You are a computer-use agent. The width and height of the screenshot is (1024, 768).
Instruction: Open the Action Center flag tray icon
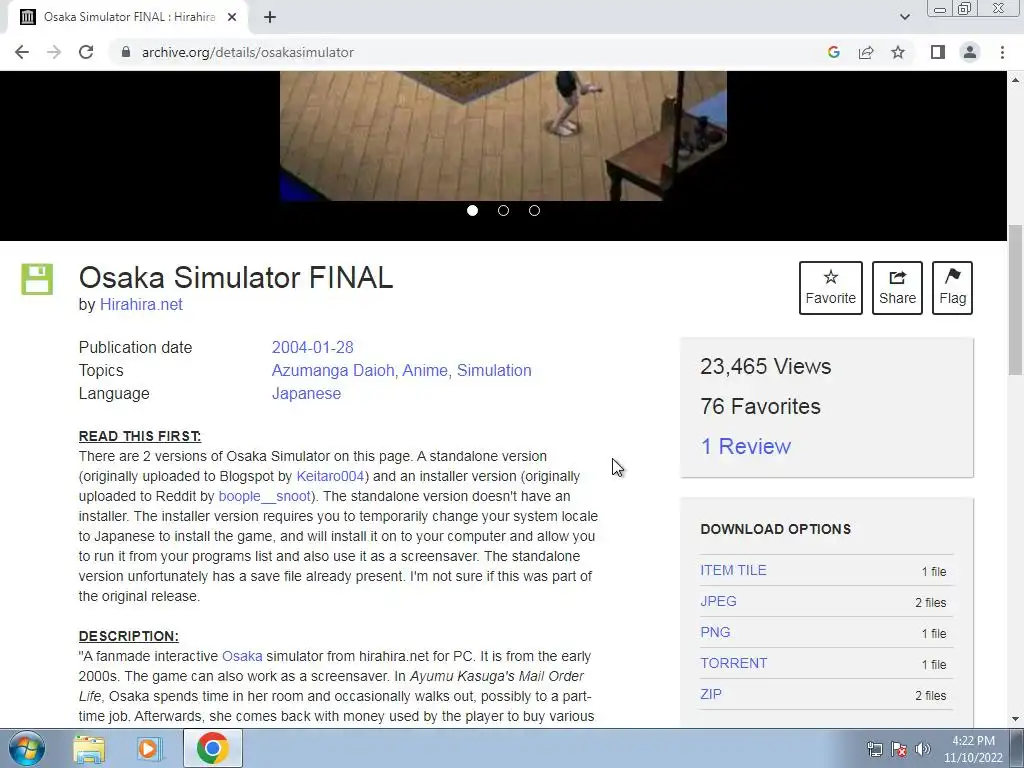point(899,749)
